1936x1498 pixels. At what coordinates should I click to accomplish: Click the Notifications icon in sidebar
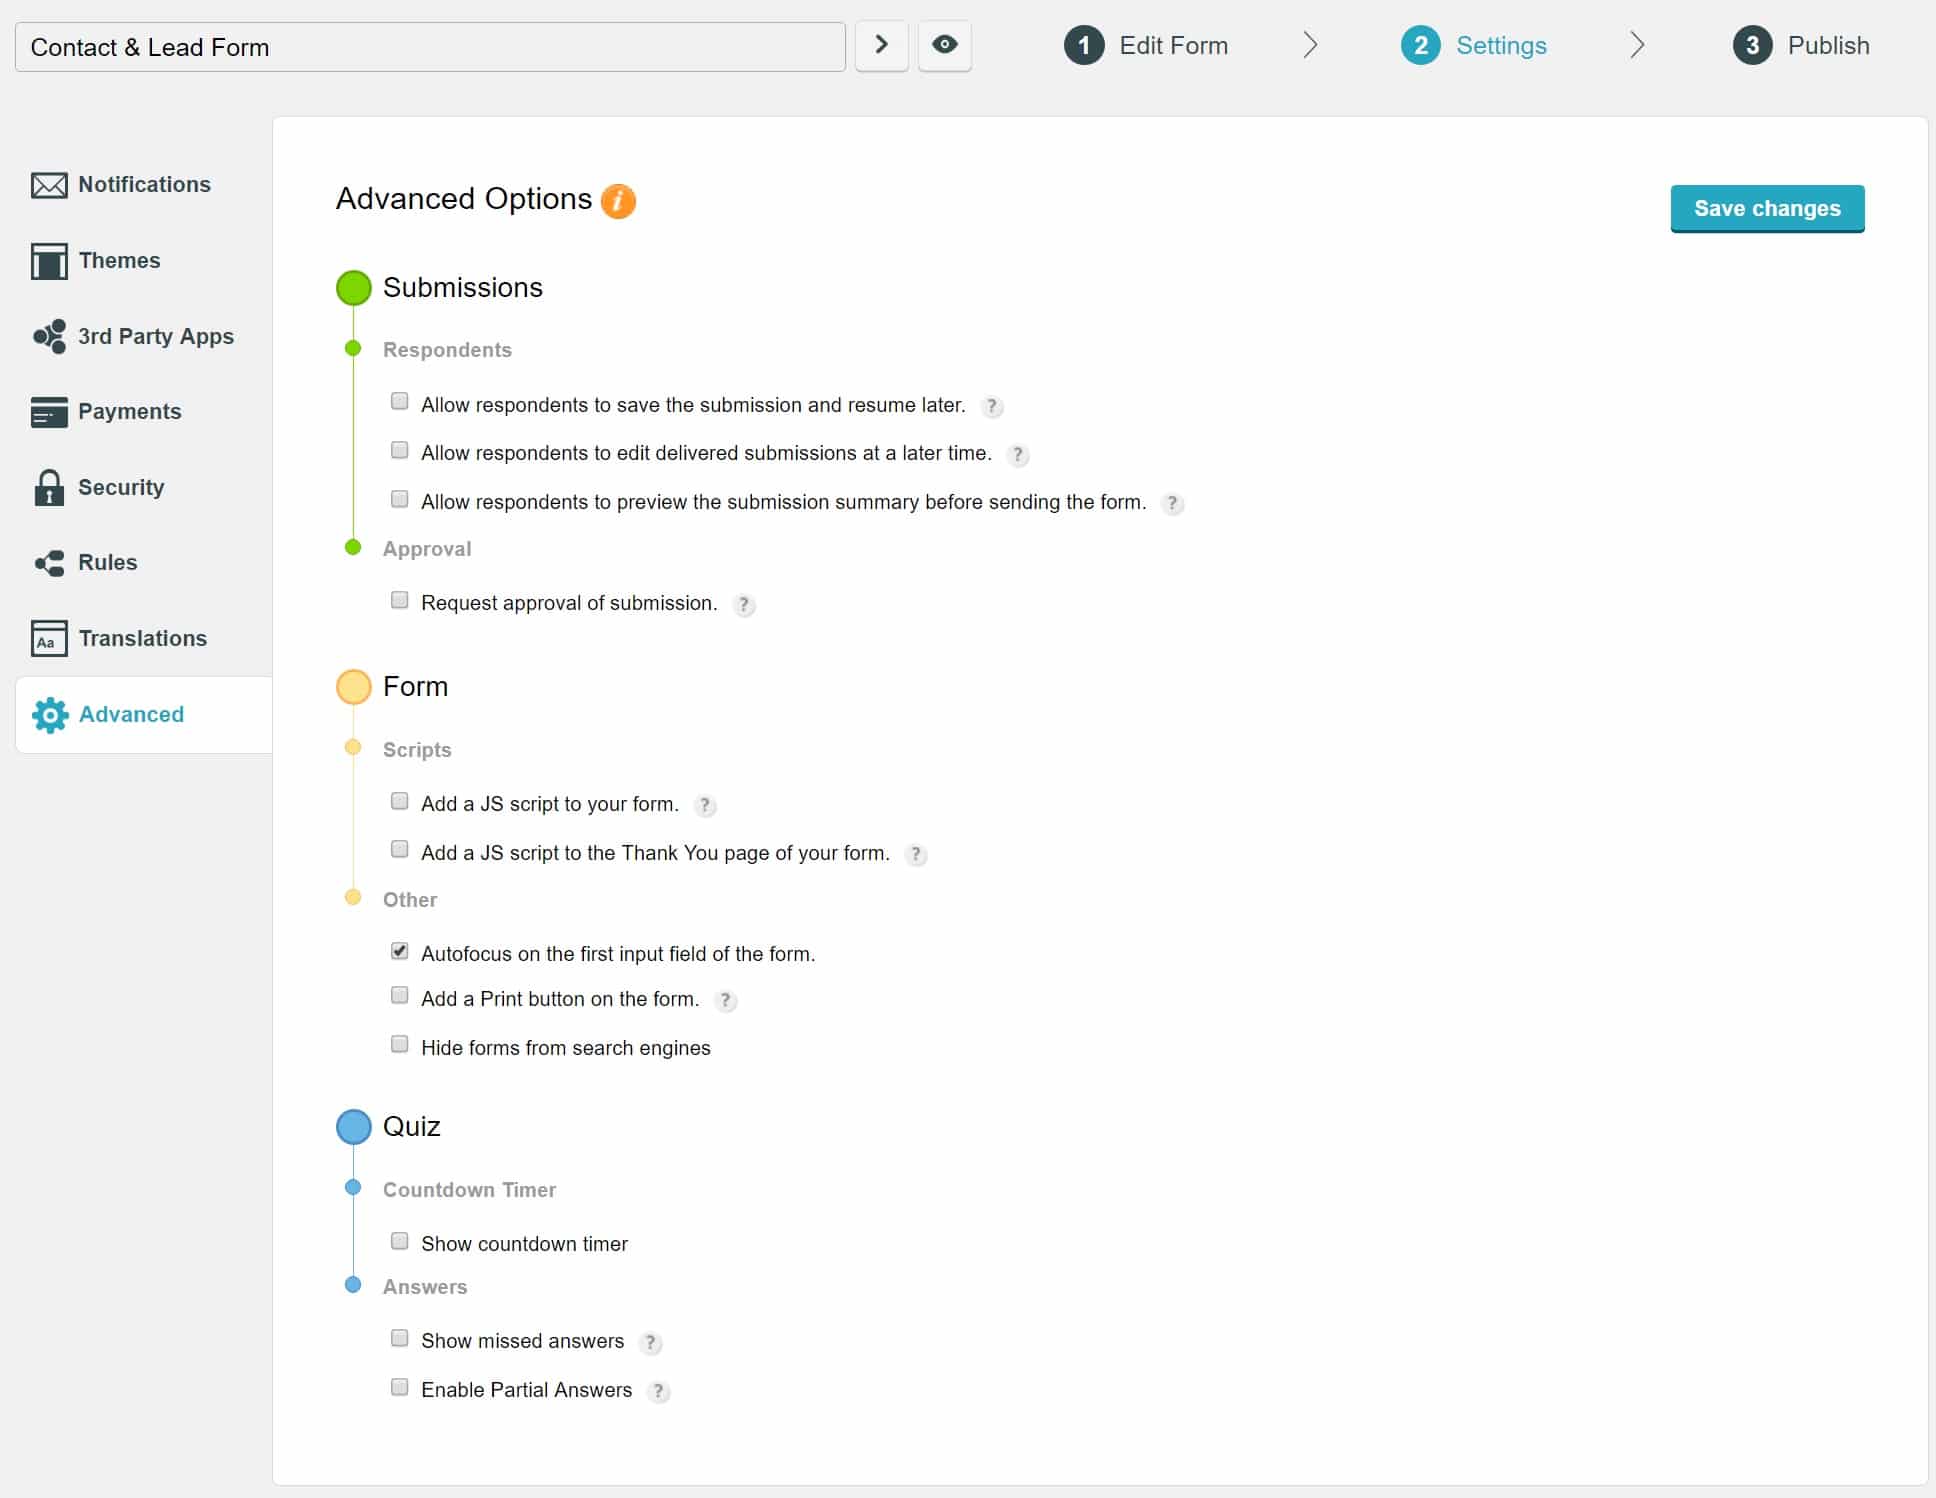click(49, 184)
